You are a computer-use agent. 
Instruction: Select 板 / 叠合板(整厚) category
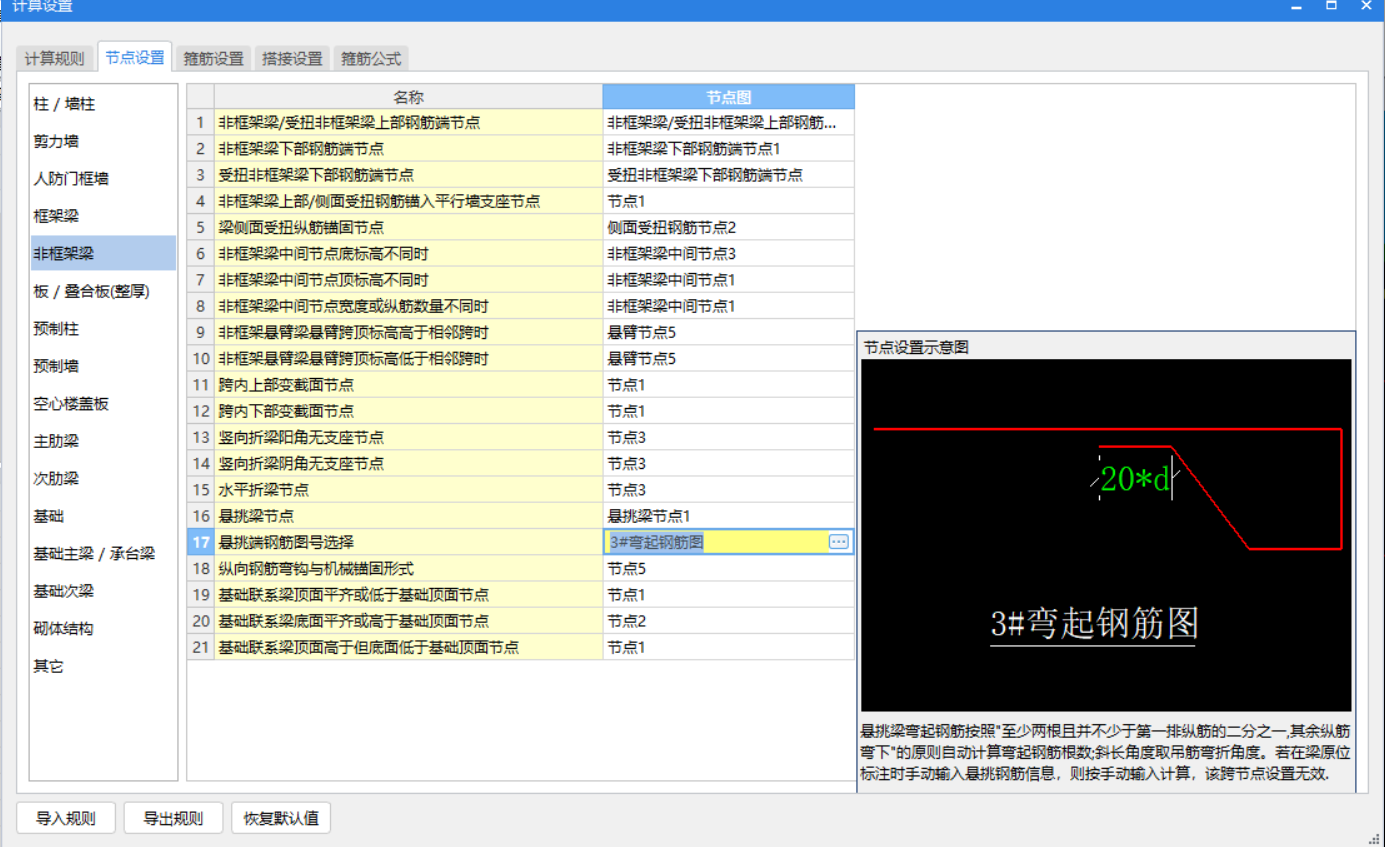(103, 291)
